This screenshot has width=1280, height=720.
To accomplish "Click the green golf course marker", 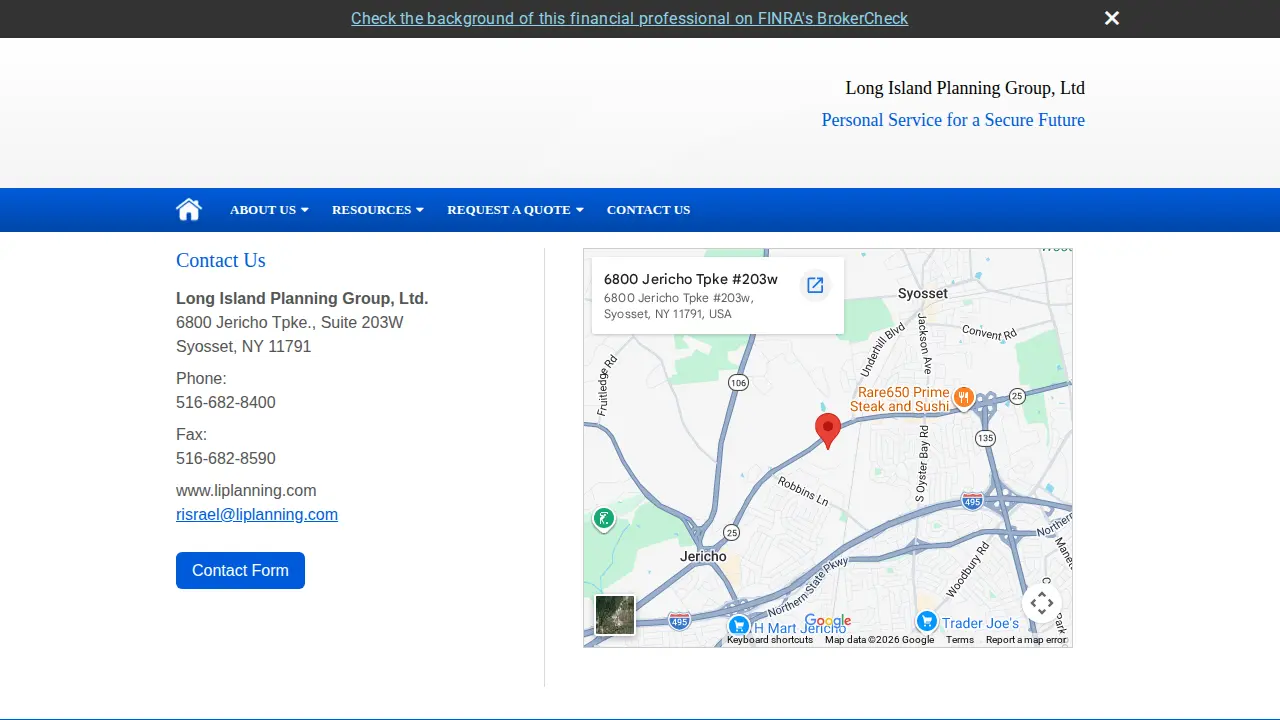I will point(603,518).
